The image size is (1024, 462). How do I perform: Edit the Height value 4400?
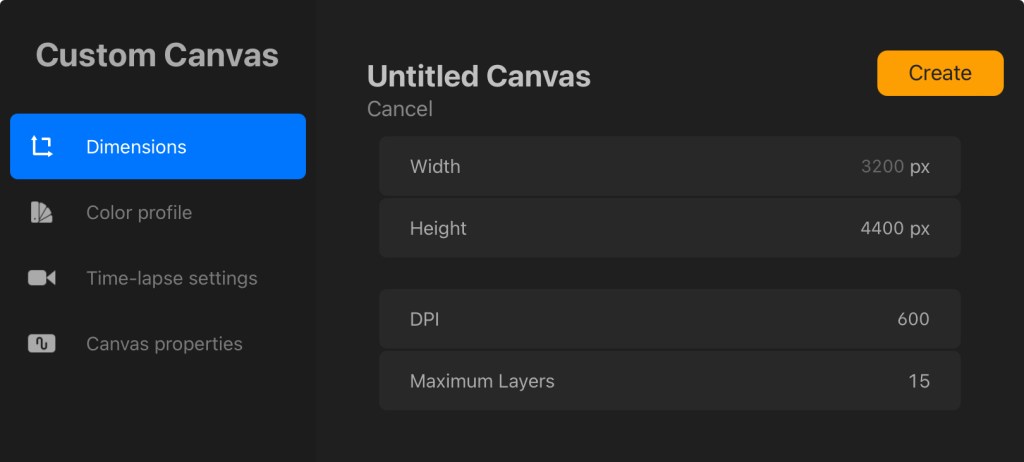coord(882,228)
